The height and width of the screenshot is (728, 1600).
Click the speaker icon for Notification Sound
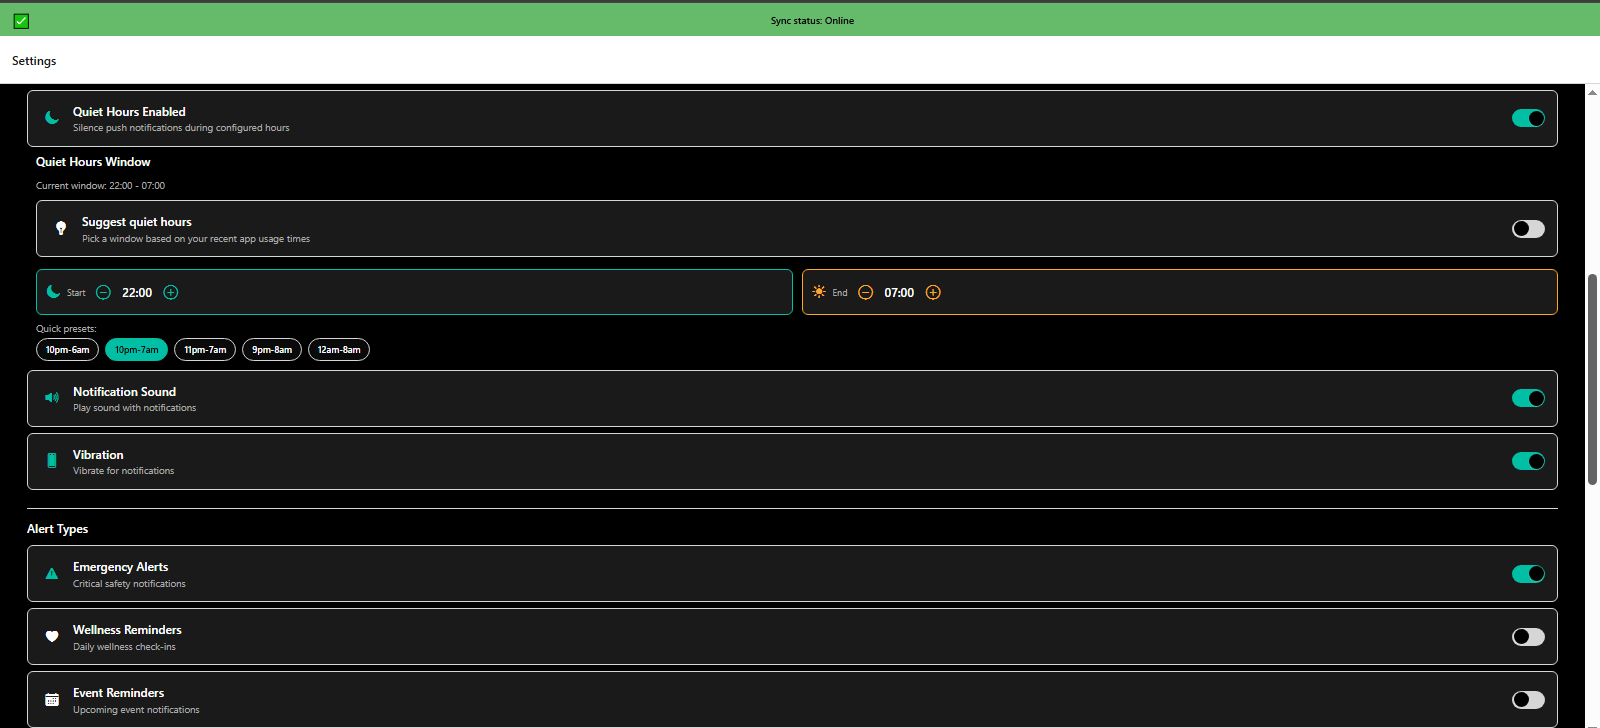52,398
